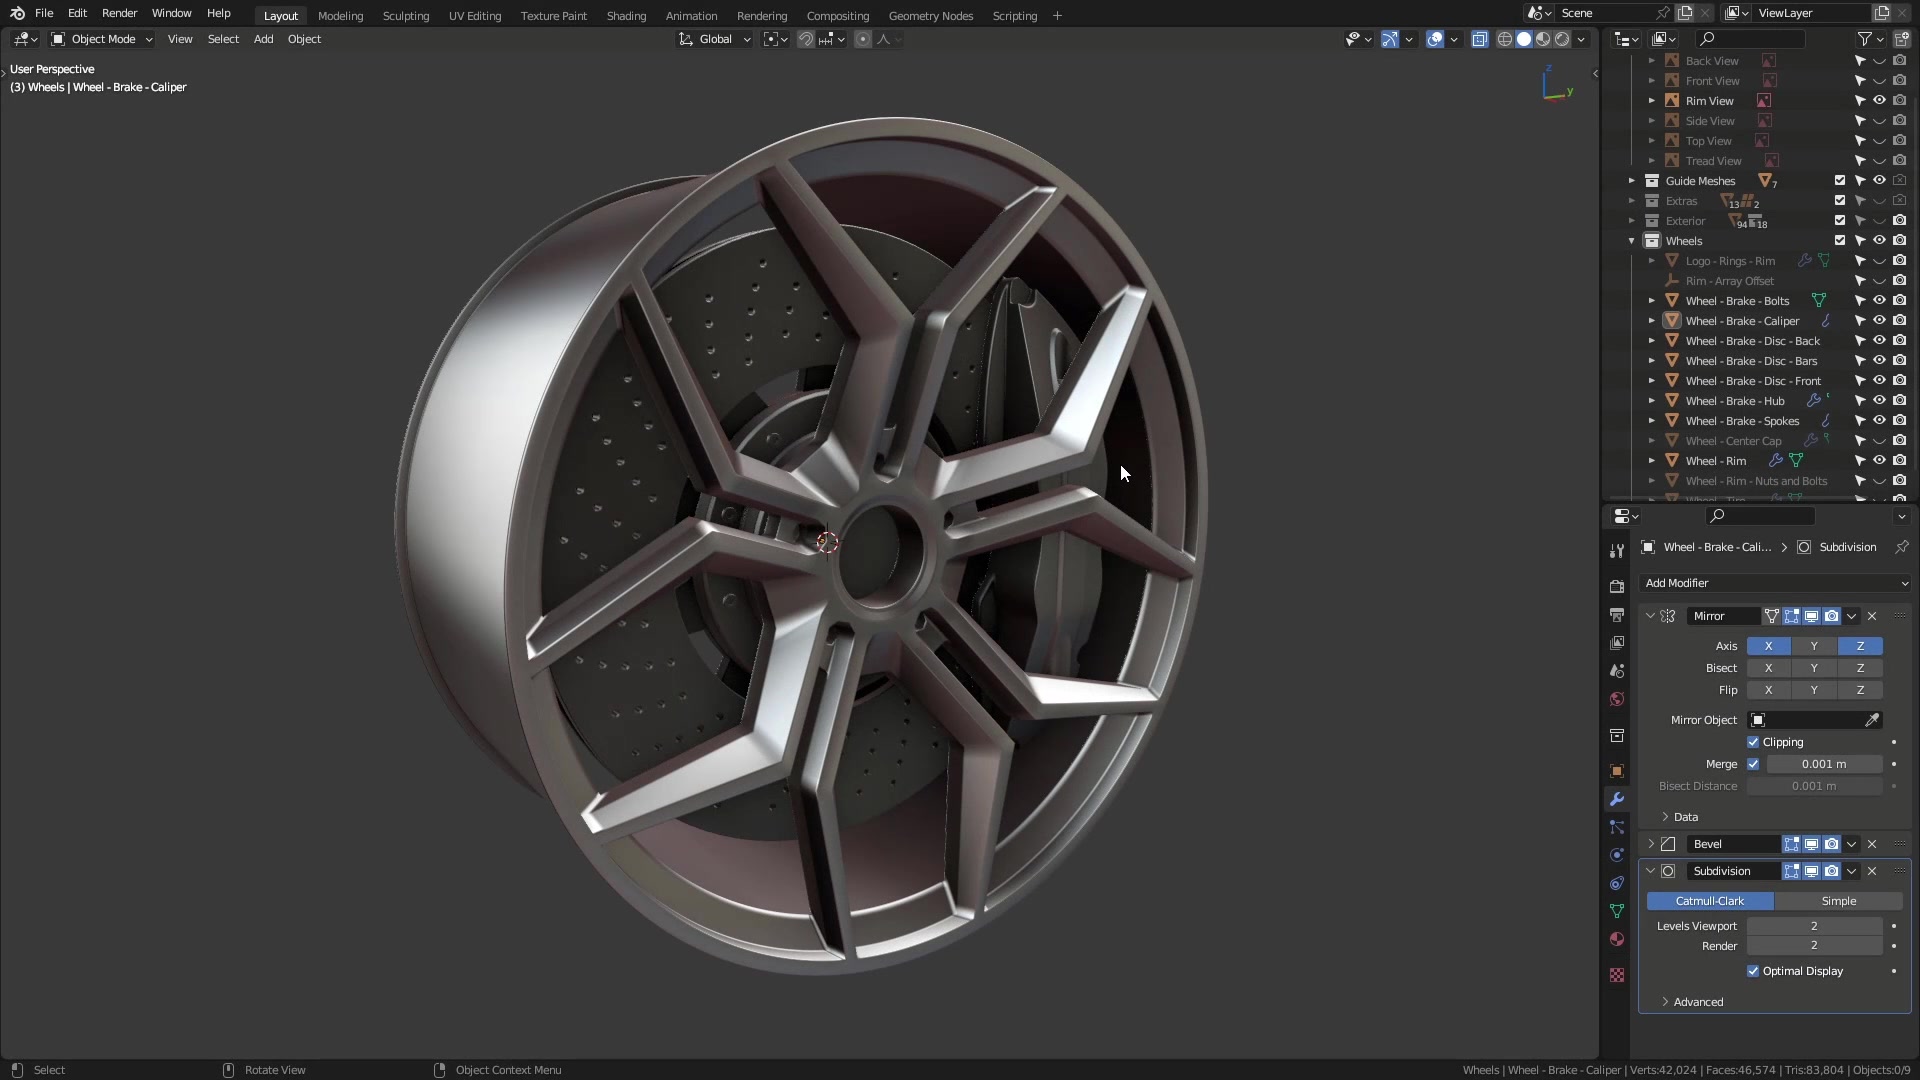Open the World properties tab icon
Image resolution: width=1920 pixels, height=1080 pixels.
coord(1617,699)
